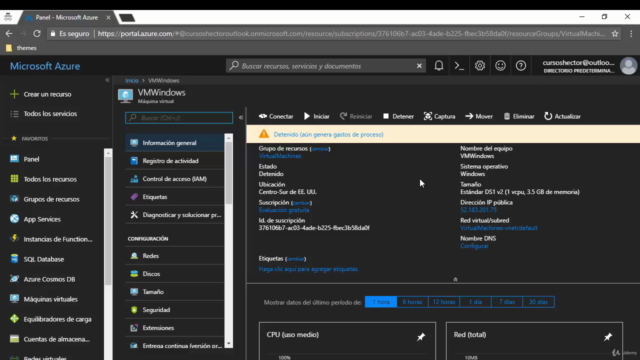Open Tamaño under Configuración
This screenshot has width=640, height=360.
pyautogui.click(x=175, y=292)
